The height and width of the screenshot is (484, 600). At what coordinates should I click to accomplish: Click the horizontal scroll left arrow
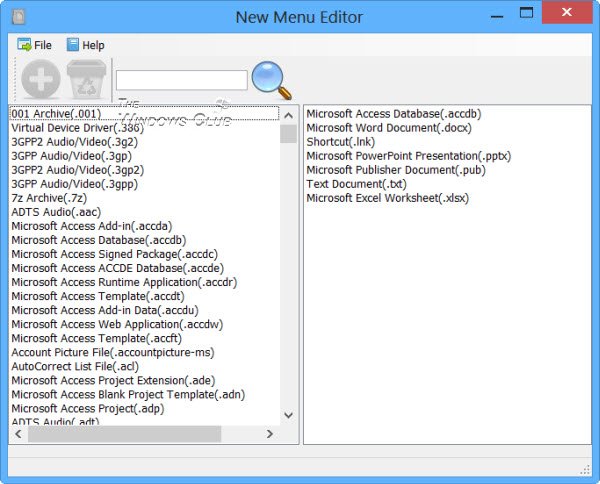(x=18, y=434)
